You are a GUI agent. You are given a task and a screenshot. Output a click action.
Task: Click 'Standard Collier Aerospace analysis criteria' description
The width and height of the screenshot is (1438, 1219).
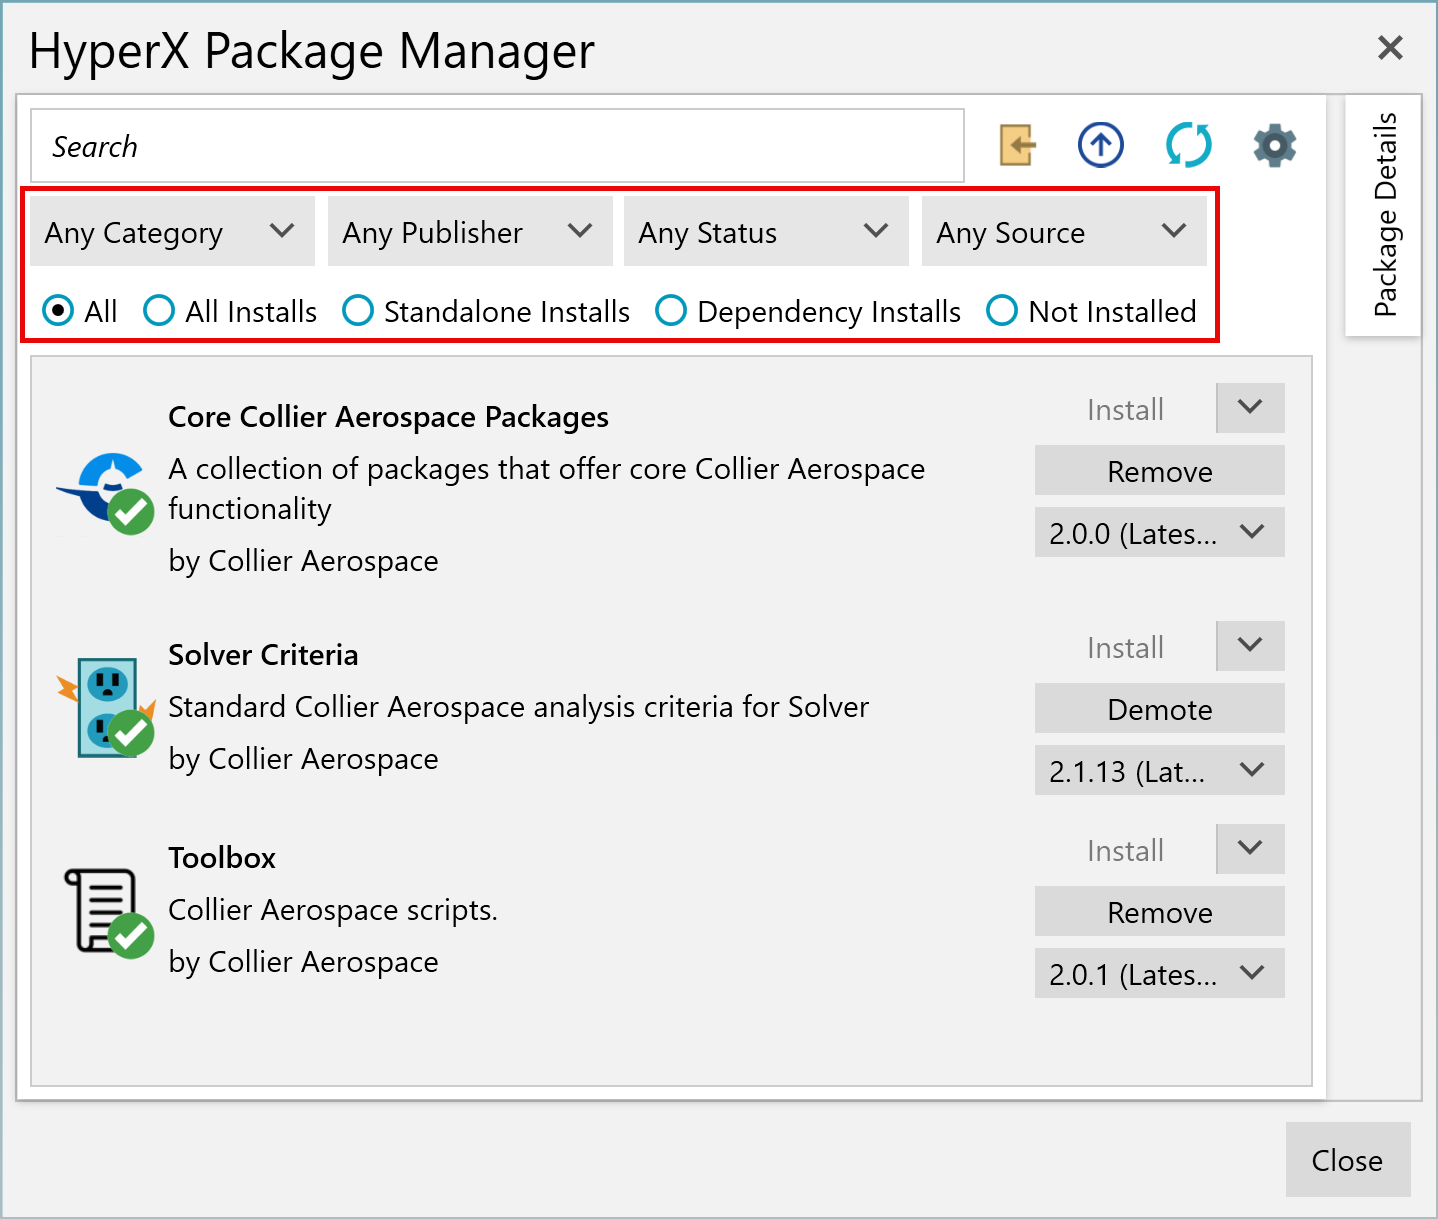pyautogui.click(x=518, y=707)
